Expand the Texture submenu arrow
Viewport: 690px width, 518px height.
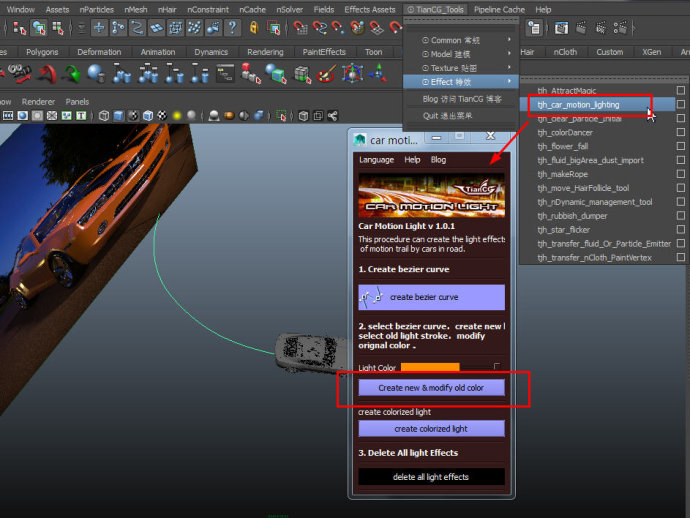pos(509,68)
